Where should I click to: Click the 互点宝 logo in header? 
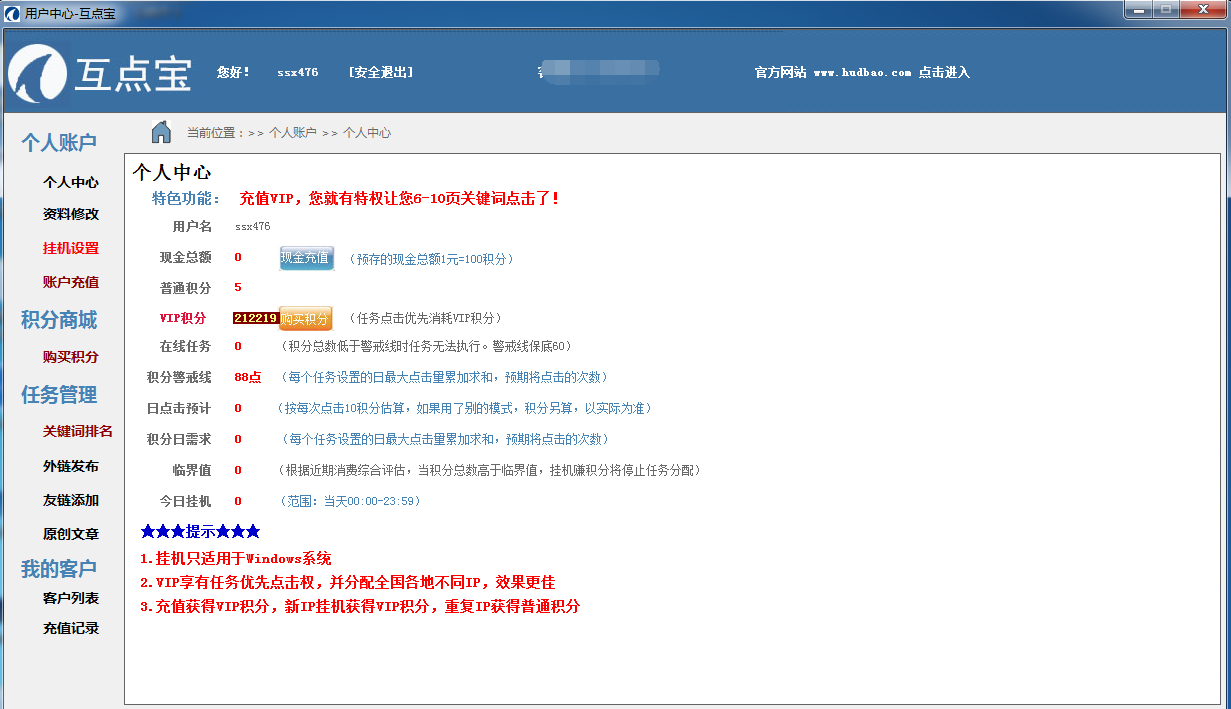[100, 73]
